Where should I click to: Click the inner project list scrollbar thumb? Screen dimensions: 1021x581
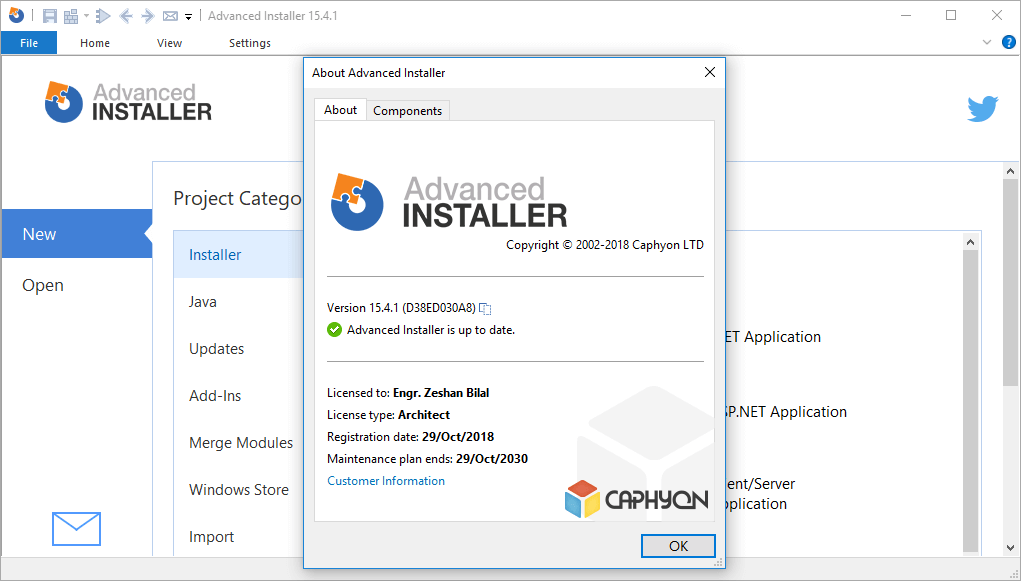(x=970, y=401)
